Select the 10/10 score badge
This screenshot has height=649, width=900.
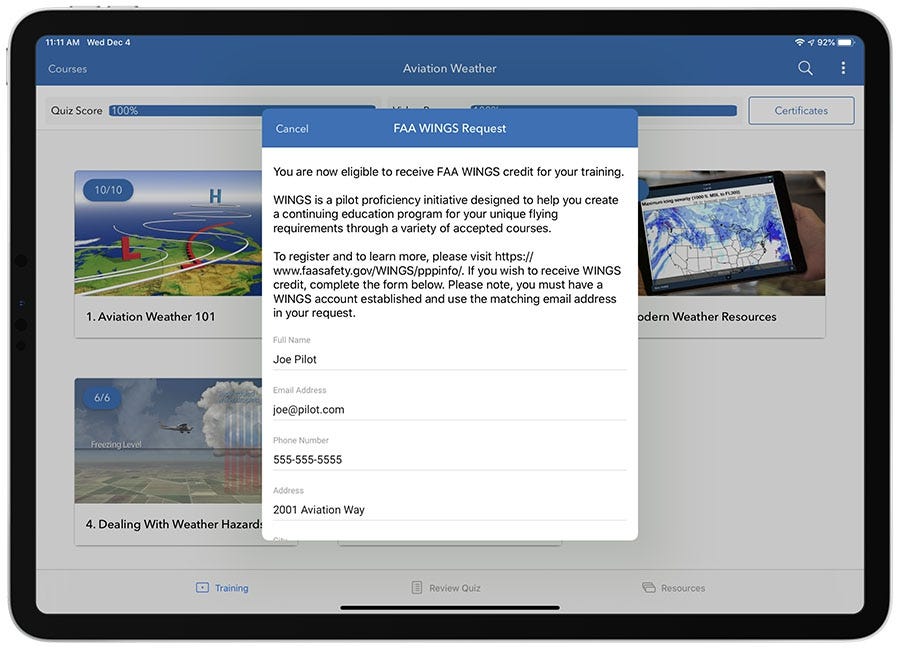click(x=108, y=190)
